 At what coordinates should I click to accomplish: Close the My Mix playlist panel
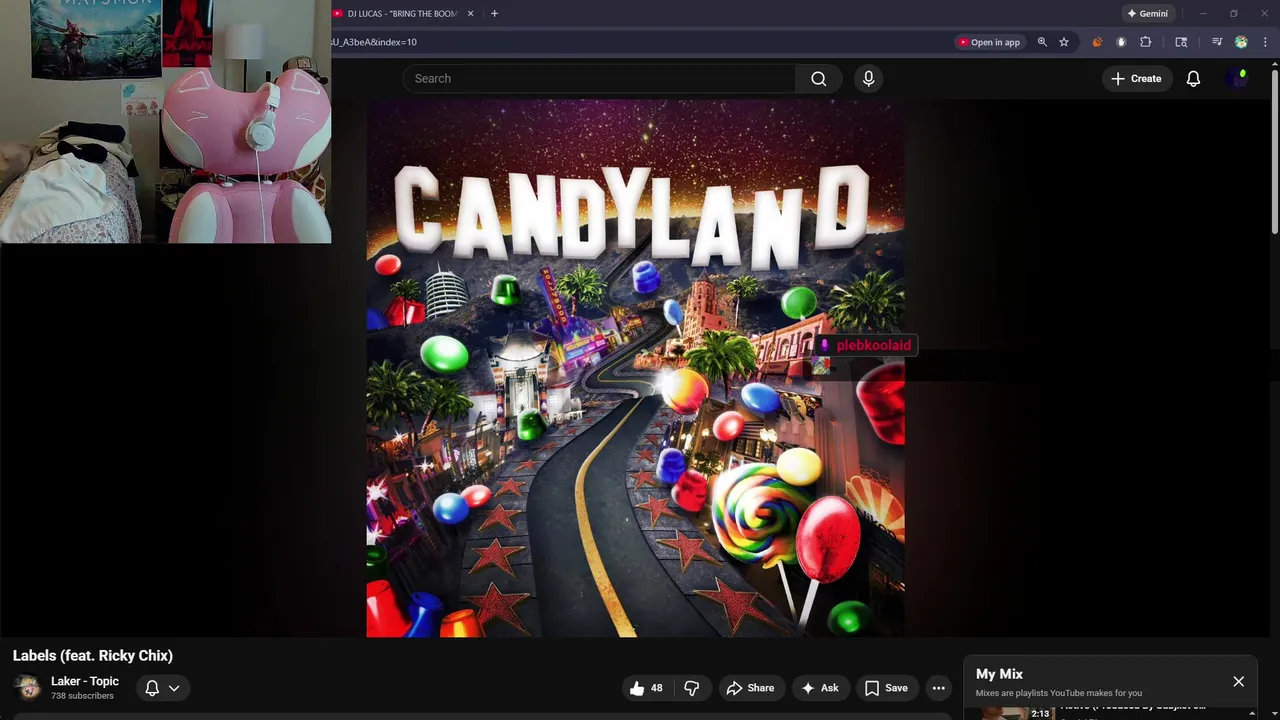(x=1238, y=682)
